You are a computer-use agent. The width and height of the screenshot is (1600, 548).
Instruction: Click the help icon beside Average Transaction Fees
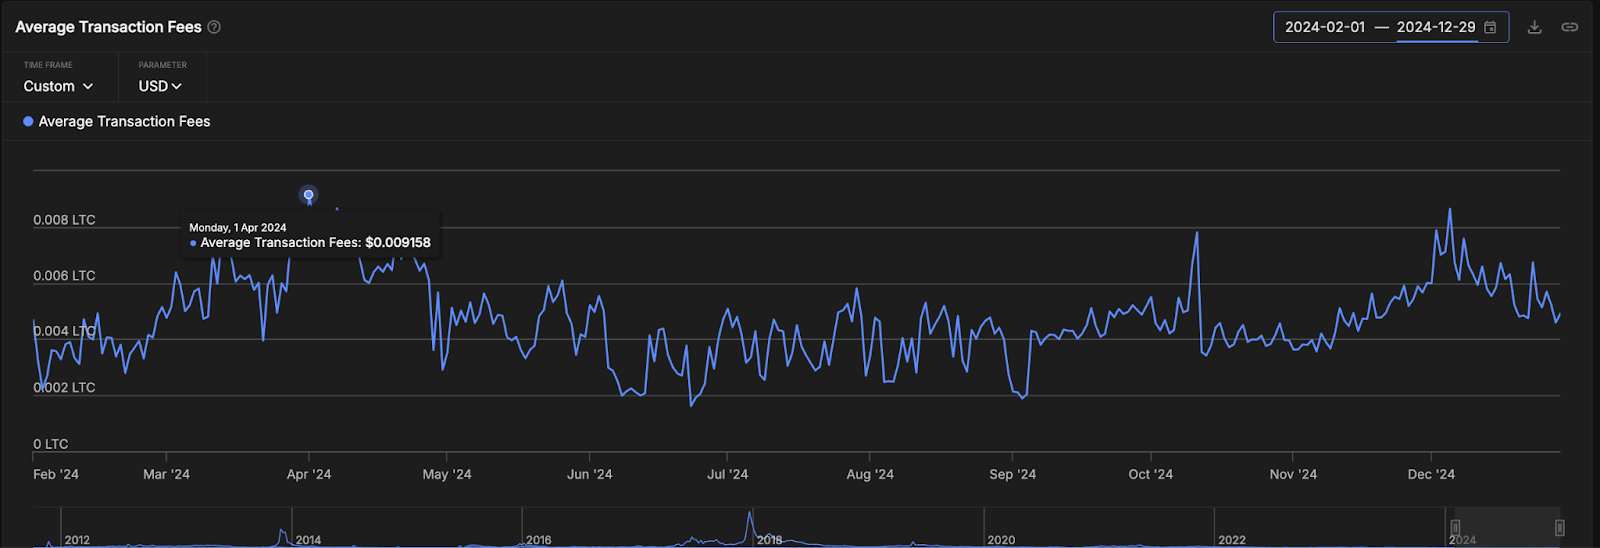[x=214, y=27]
